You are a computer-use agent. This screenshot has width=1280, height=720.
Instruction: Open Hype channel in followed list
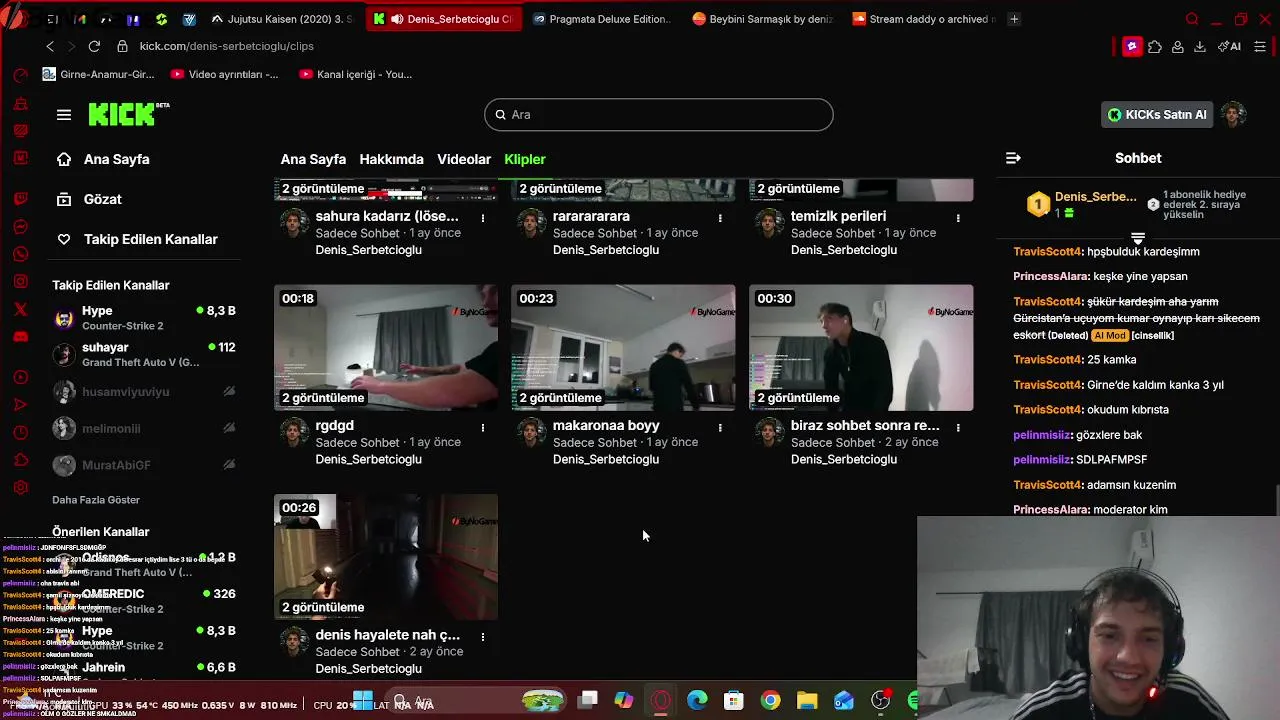click(x=143, y=318)
